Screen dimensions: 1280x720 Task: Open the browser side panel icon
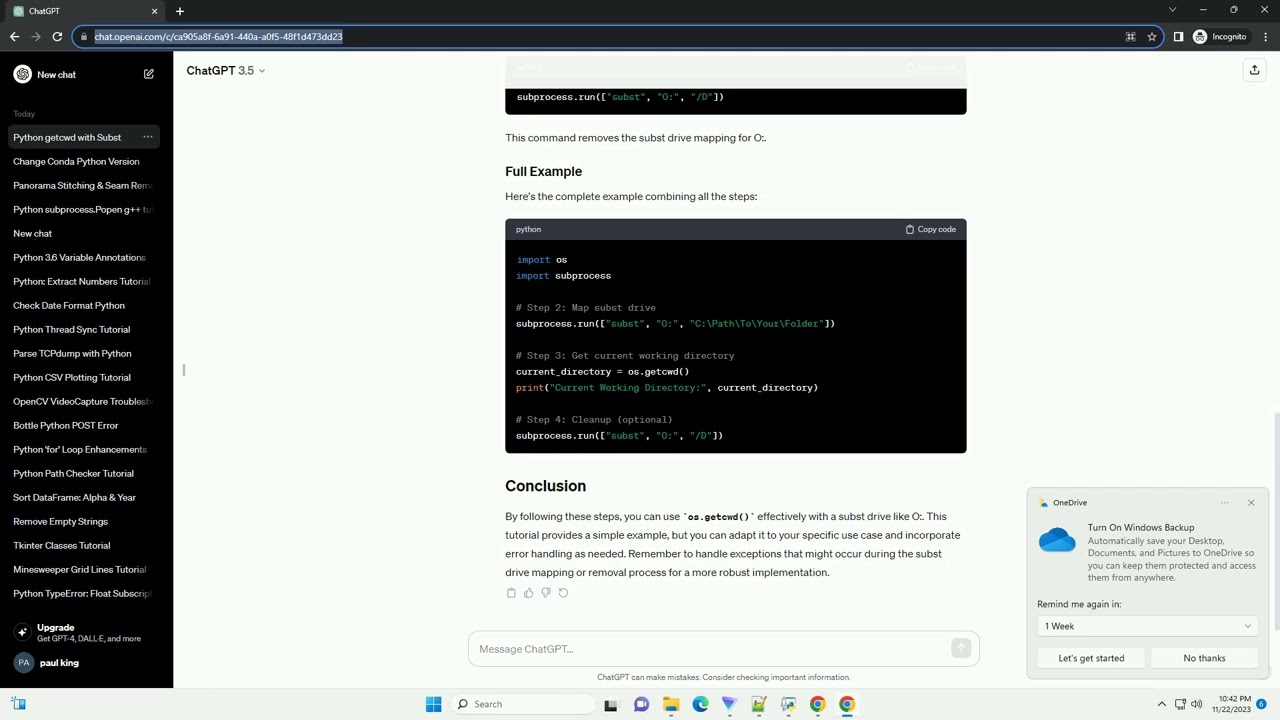[1178, 37]
